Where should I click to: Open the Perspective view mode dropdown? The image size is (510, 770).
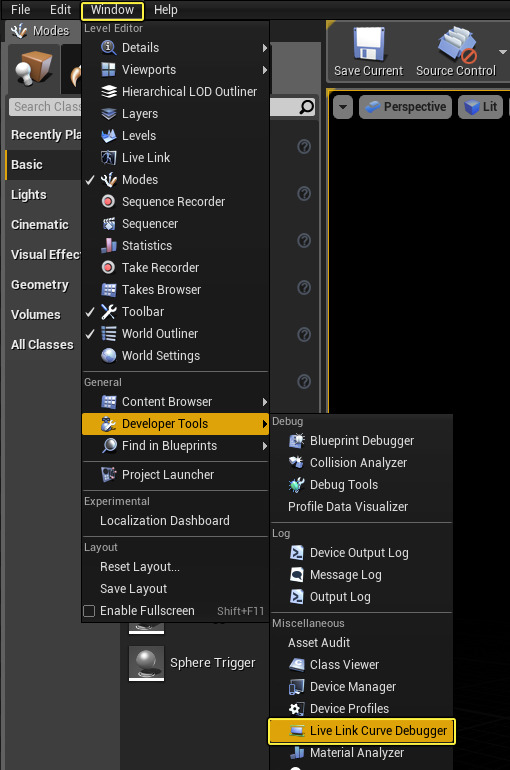click(405, 107)
